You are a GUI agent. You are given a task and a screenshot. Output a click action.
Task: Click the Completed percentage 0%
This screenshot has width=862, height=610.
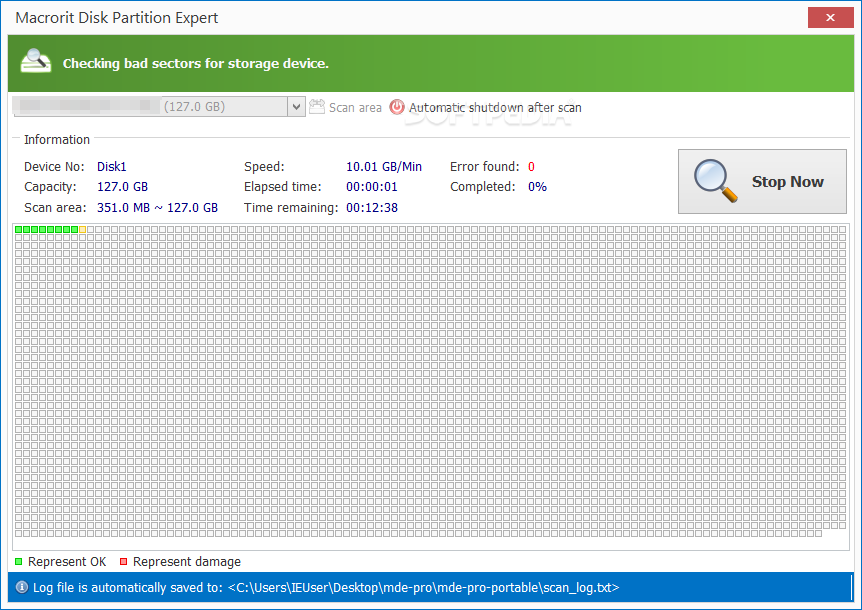click(x=537, y=187)
